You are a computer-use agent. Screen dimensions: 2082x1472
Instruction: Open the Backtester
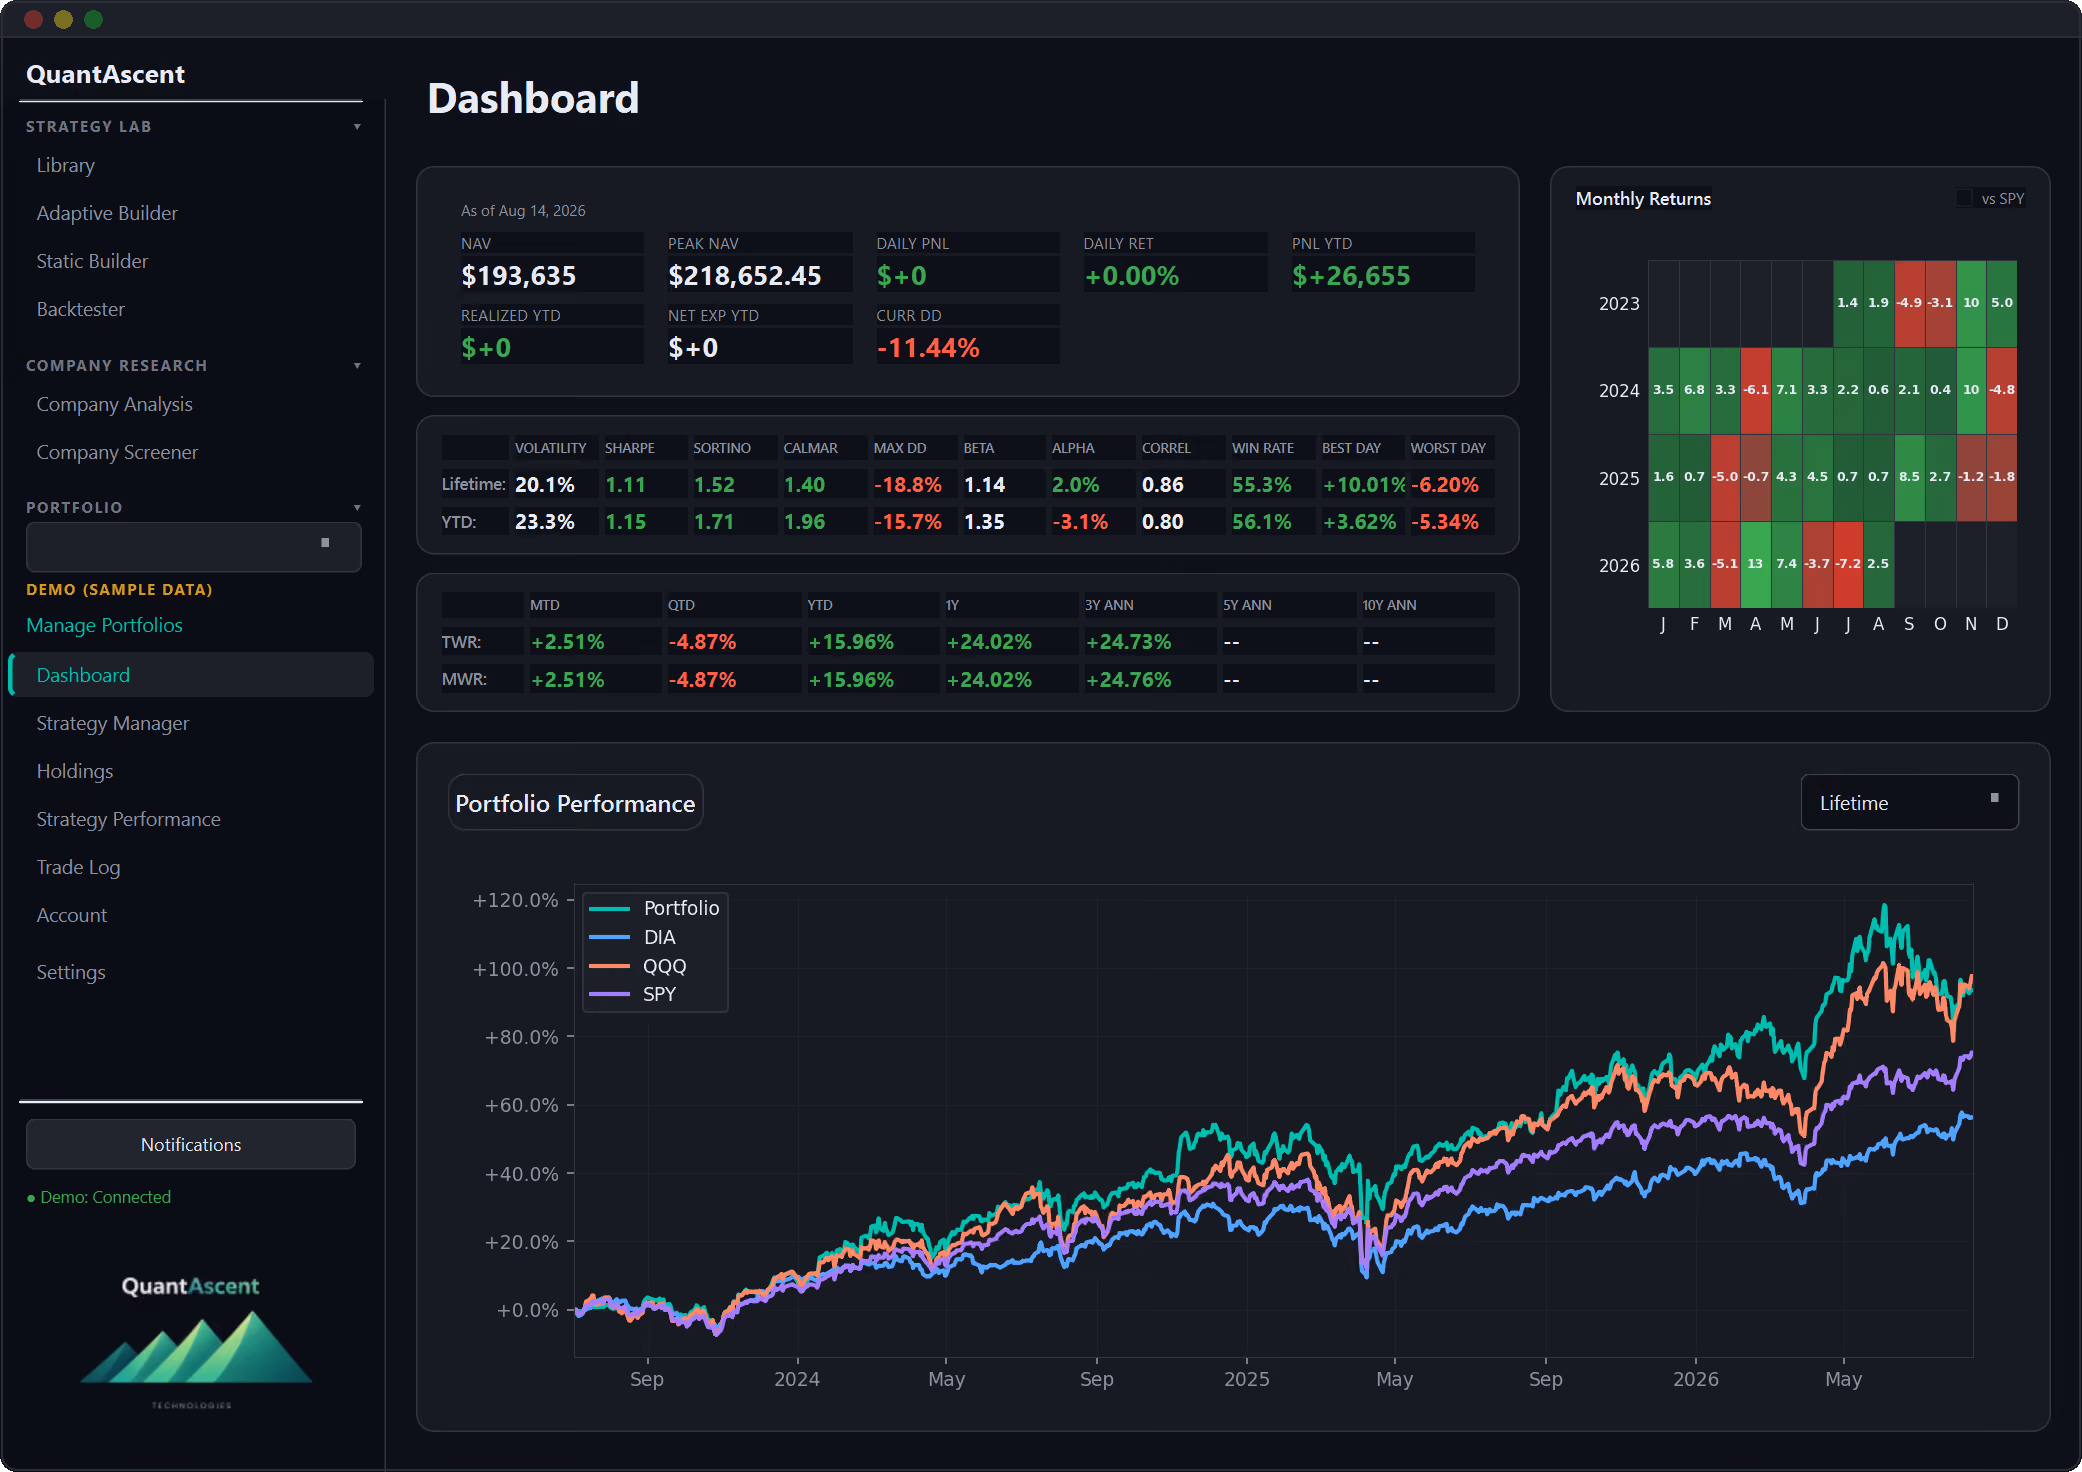point(80,309)
